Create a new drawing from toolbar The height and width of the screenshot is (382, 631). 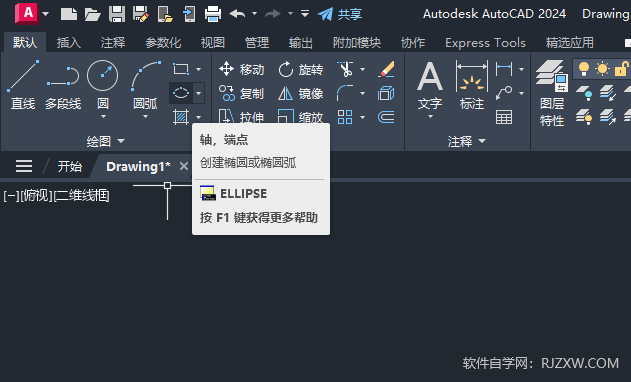(69, 14)
